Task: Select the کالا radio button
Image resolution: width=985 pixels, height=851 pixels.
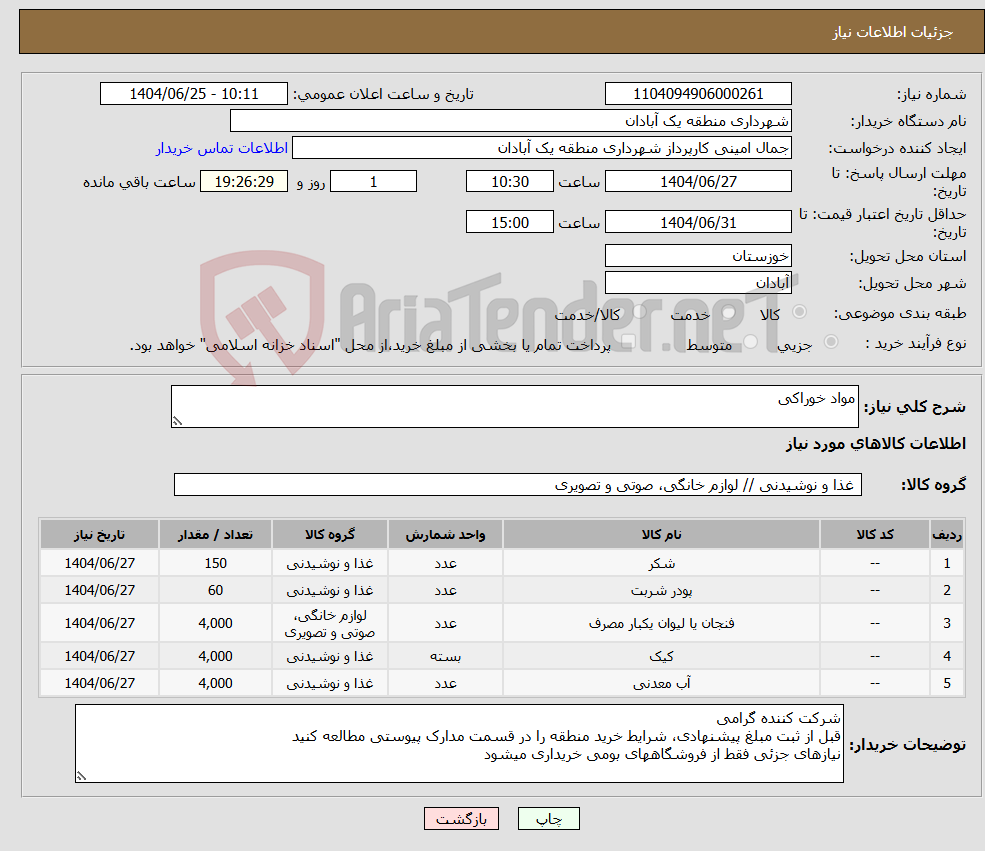Action: (x=799, y=310)
